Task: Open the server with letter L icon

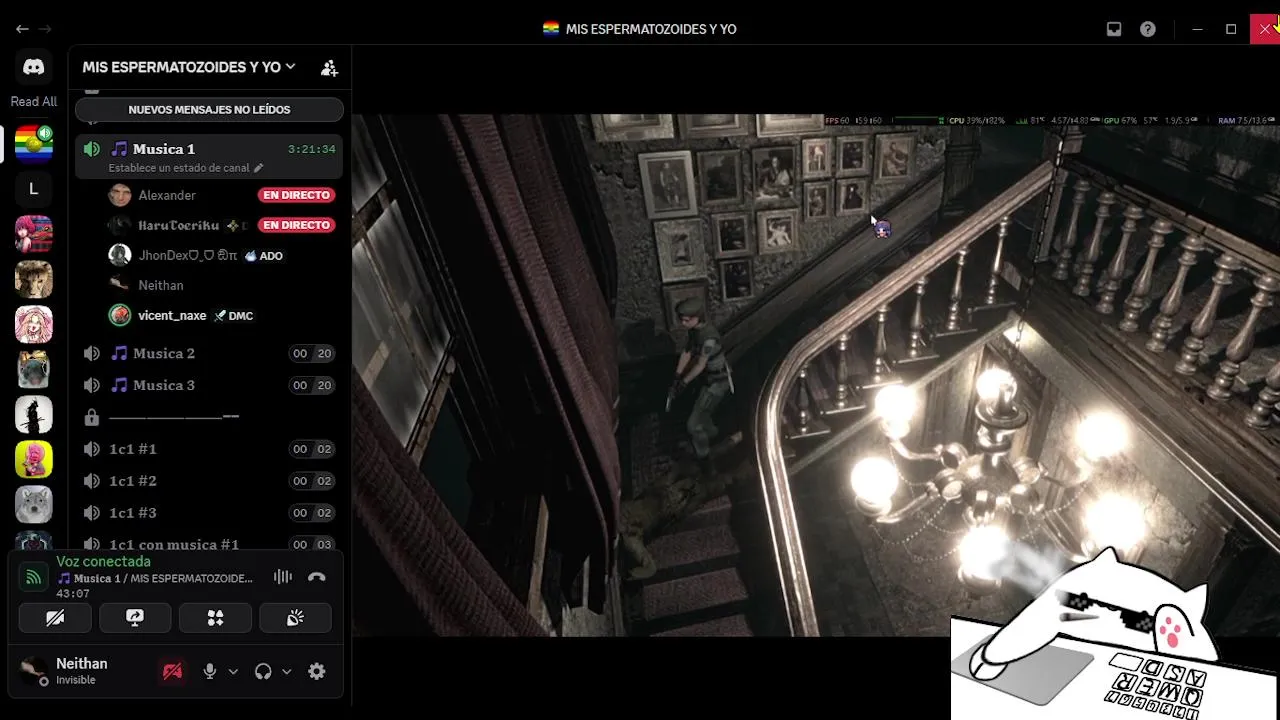Action: tap(33, 188)
